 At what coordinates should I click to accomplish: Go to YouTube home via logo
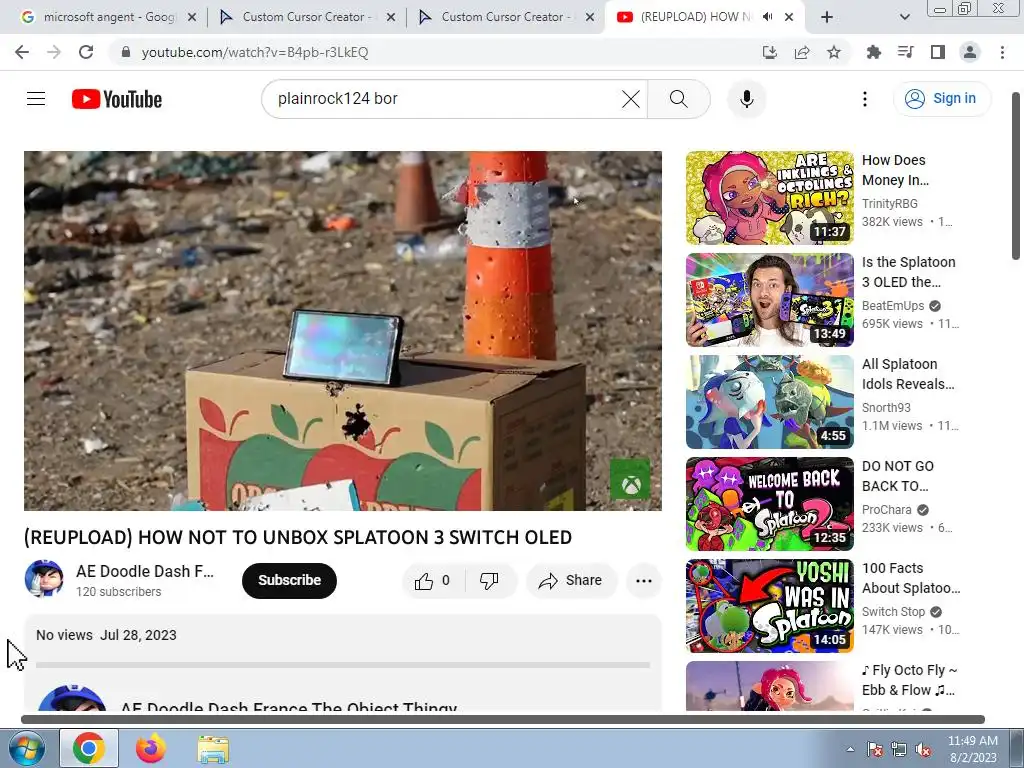[117, 99]
